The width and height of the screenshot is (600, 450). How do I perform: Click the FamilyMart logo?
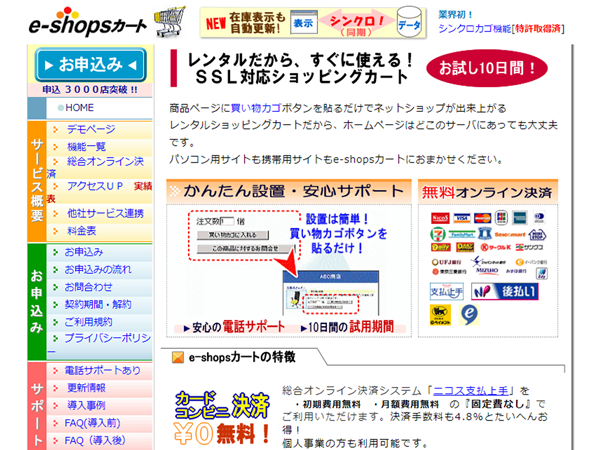click(x=461, y=234)
